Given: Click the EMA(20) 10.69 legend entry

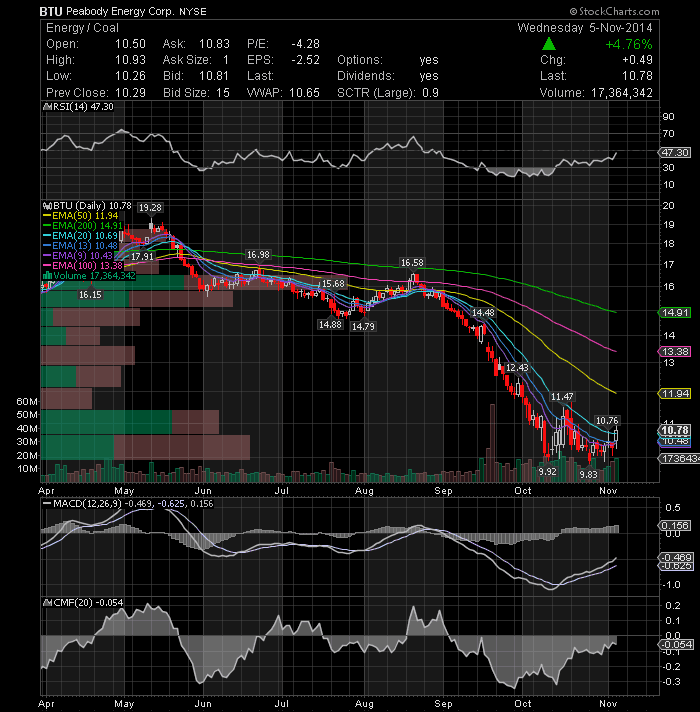Looking at the screenshot, I should pyautogui.click(x=80, y=236).
